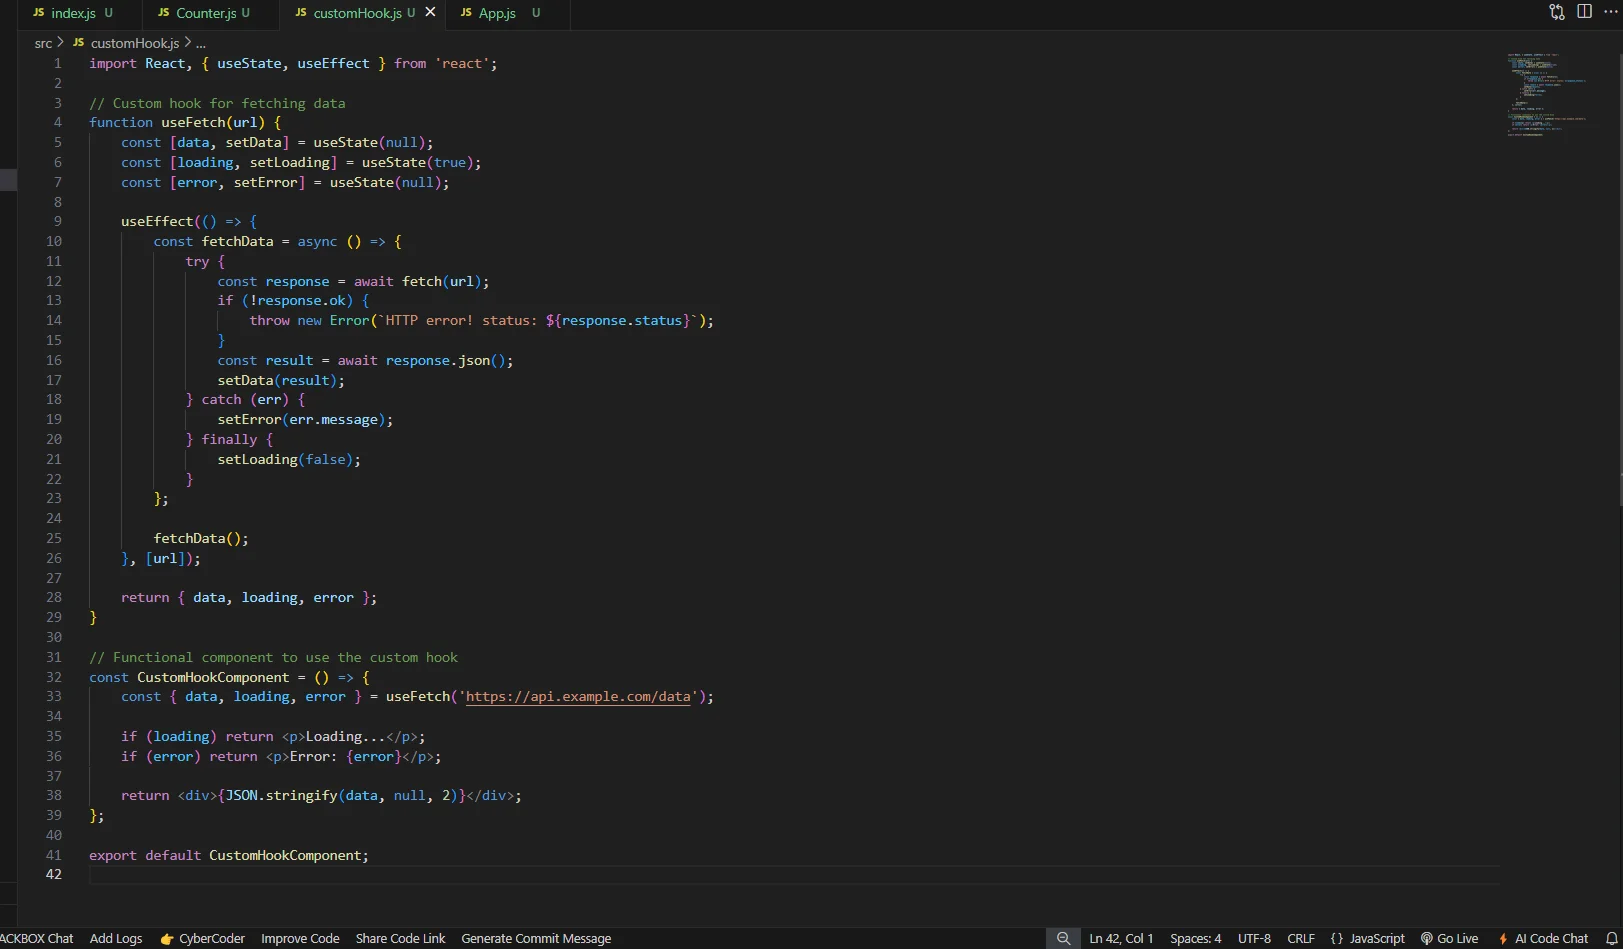Screen dimensions: 1623x949
Task: Click 'throw new Error' on line 14
Action: [x=309, y=320]
